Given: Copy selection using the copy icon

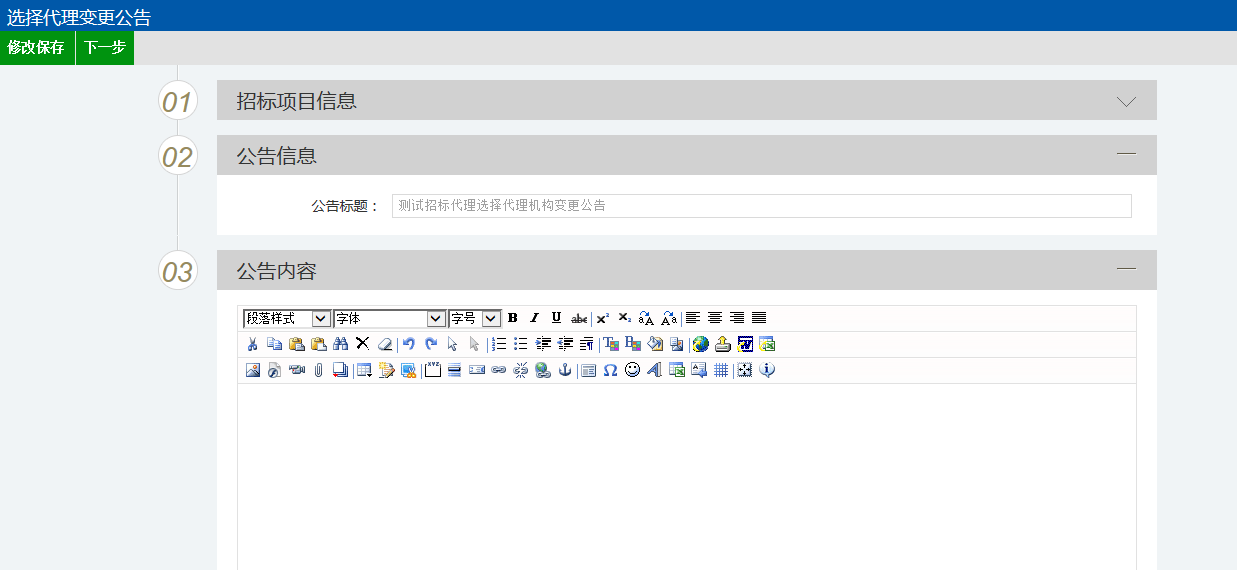Looking at the screenshot, I should coord(274,344).
